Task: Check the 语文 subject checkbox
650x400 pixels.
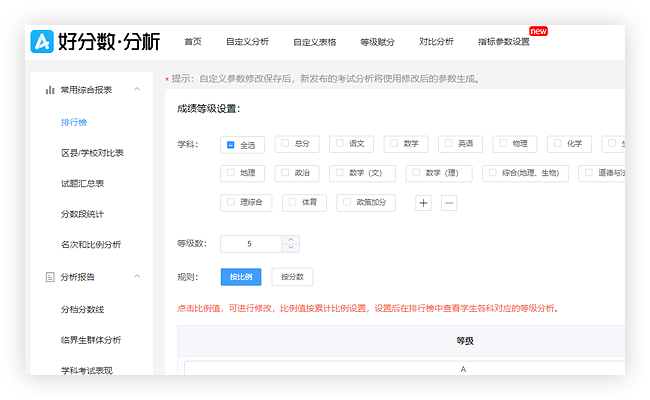Action: click(x=339, y=144)
